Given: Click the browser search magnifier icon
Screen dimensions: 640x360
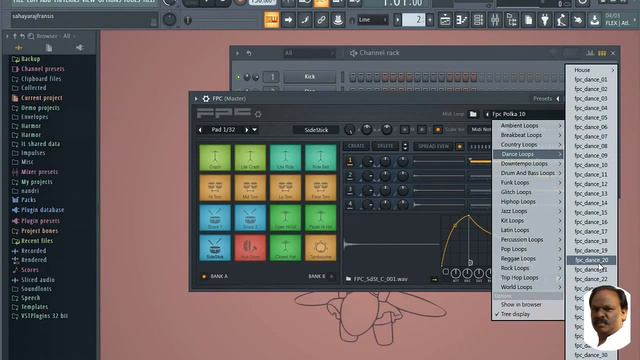Looking at the screenshot, I should (31, 36).
